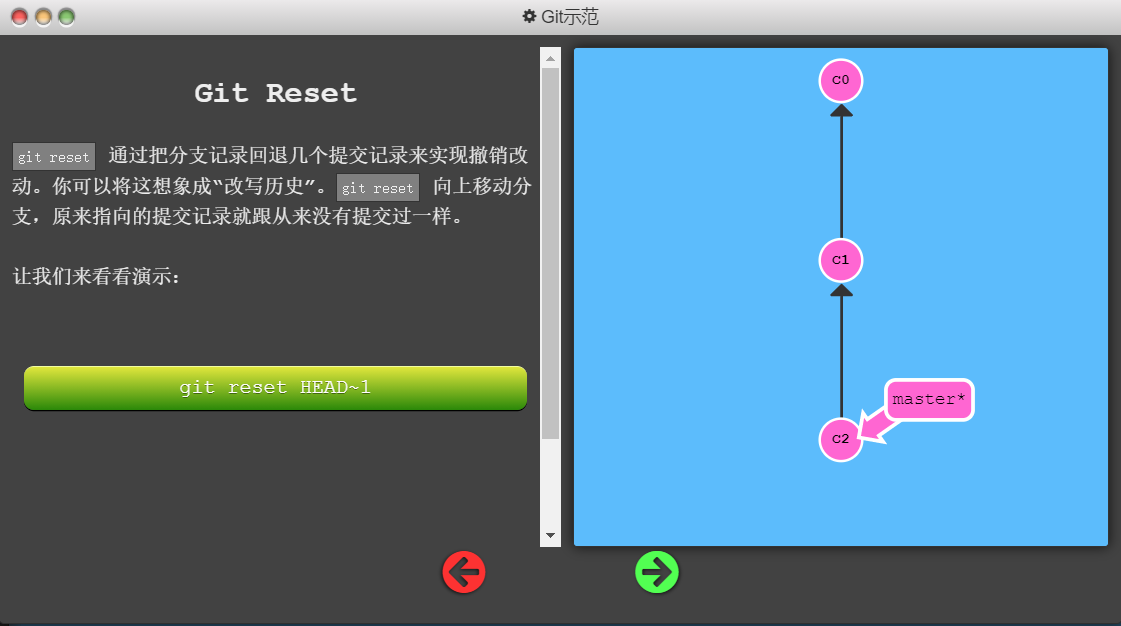Screen dimensions: 1121x626
Task: Click the Git Reset heading
Action: tap(274, 93)
